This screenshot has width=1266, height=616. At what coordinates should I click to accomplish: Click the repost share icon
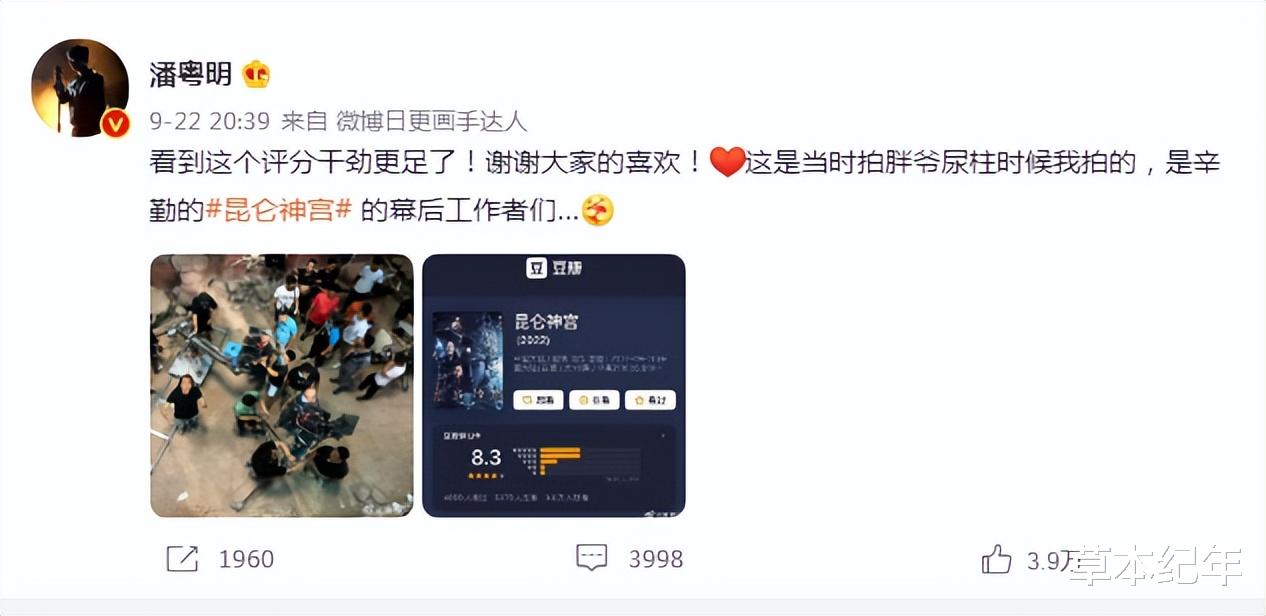(x=182, y=558)
